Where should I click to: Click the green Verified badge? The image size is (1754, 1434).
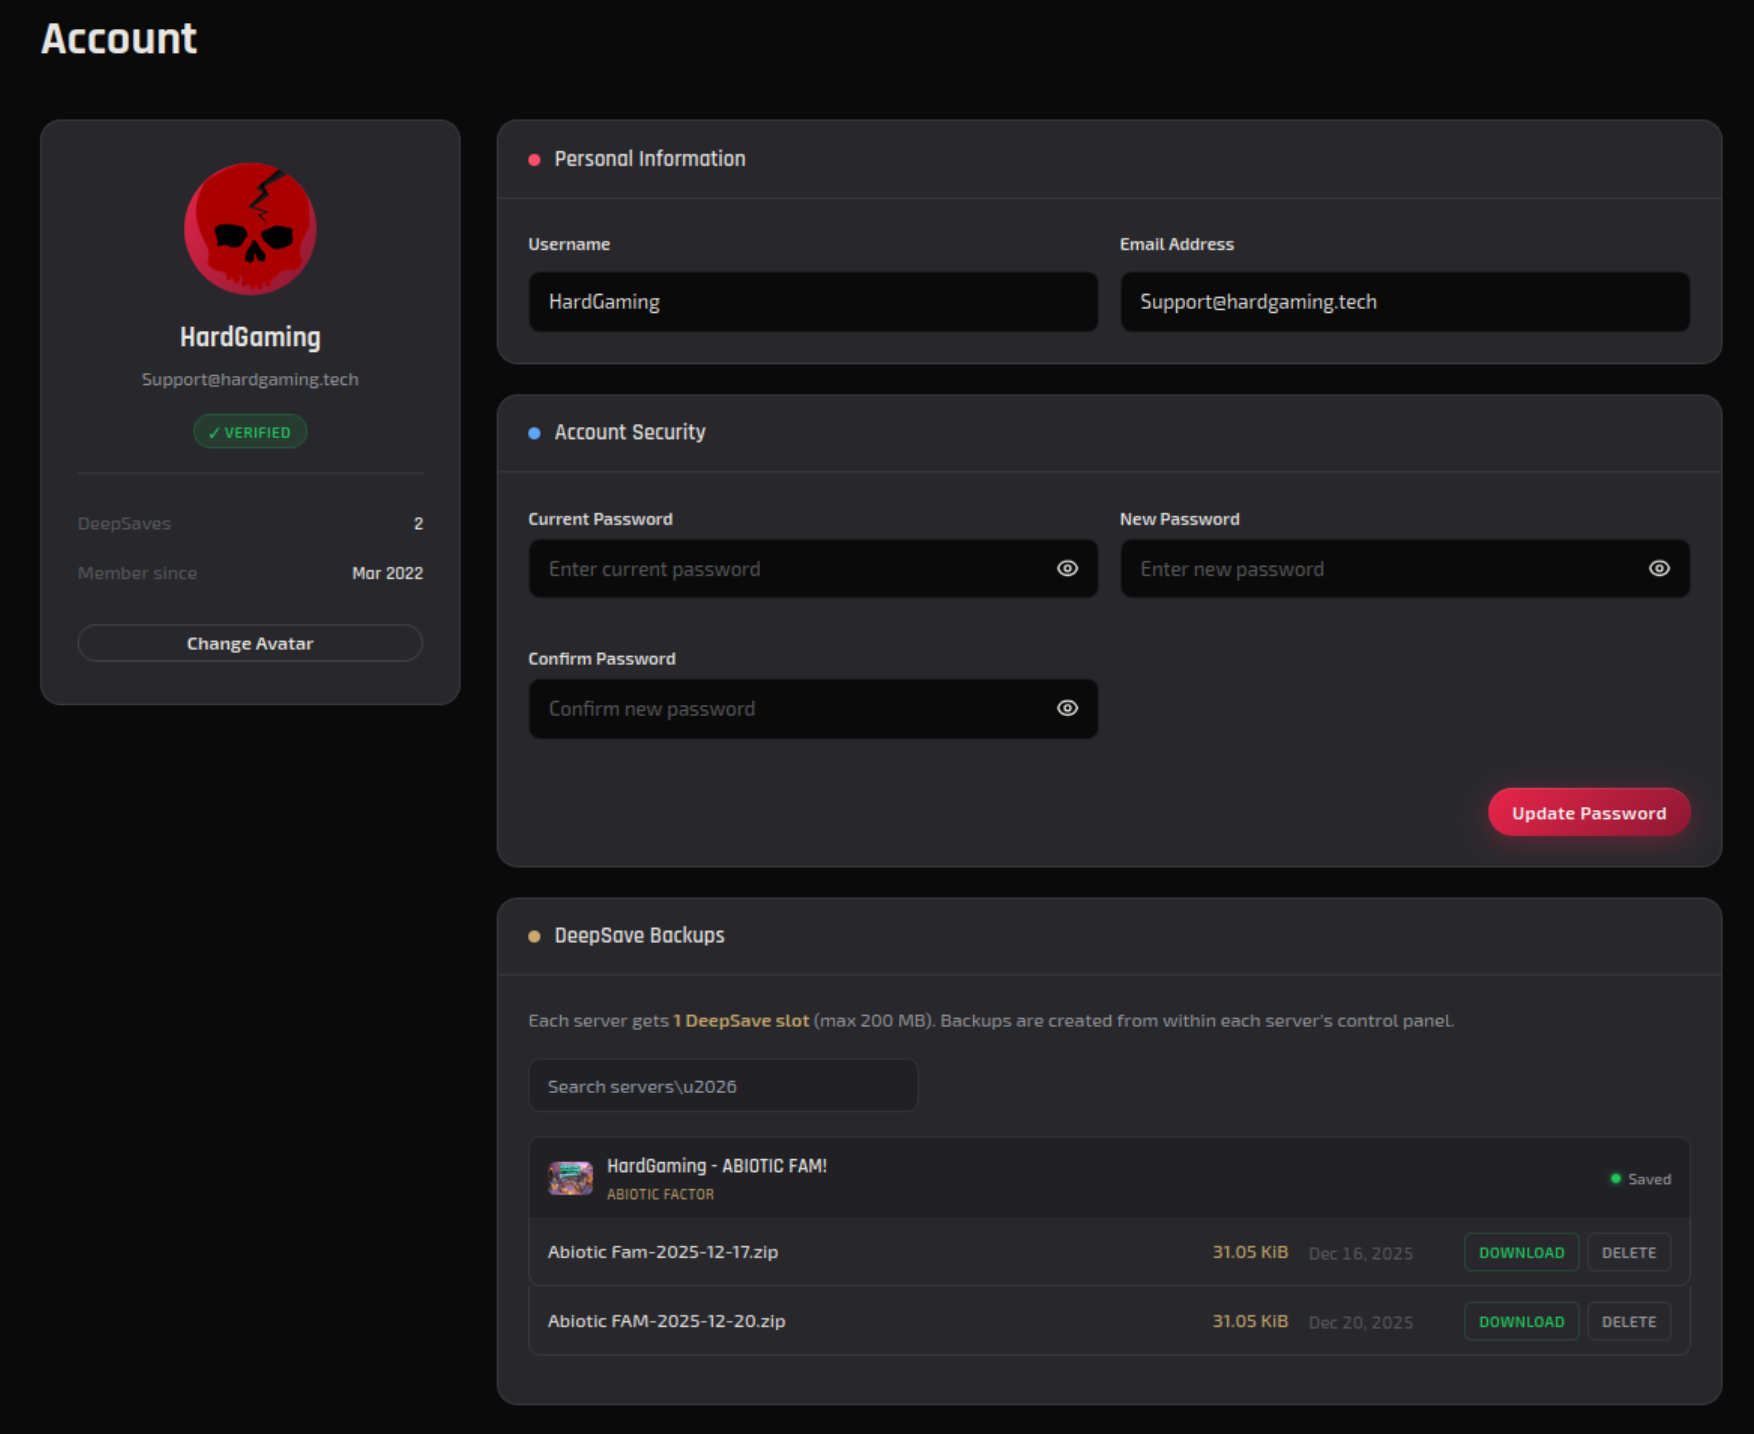coord(250,432)
